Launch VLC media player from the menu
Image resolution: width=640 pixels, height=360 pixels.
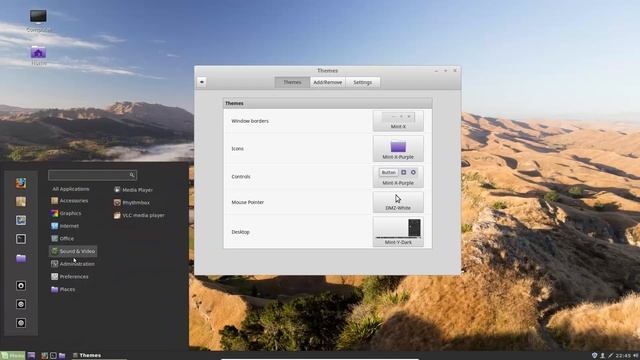click(x=139, y=215)
